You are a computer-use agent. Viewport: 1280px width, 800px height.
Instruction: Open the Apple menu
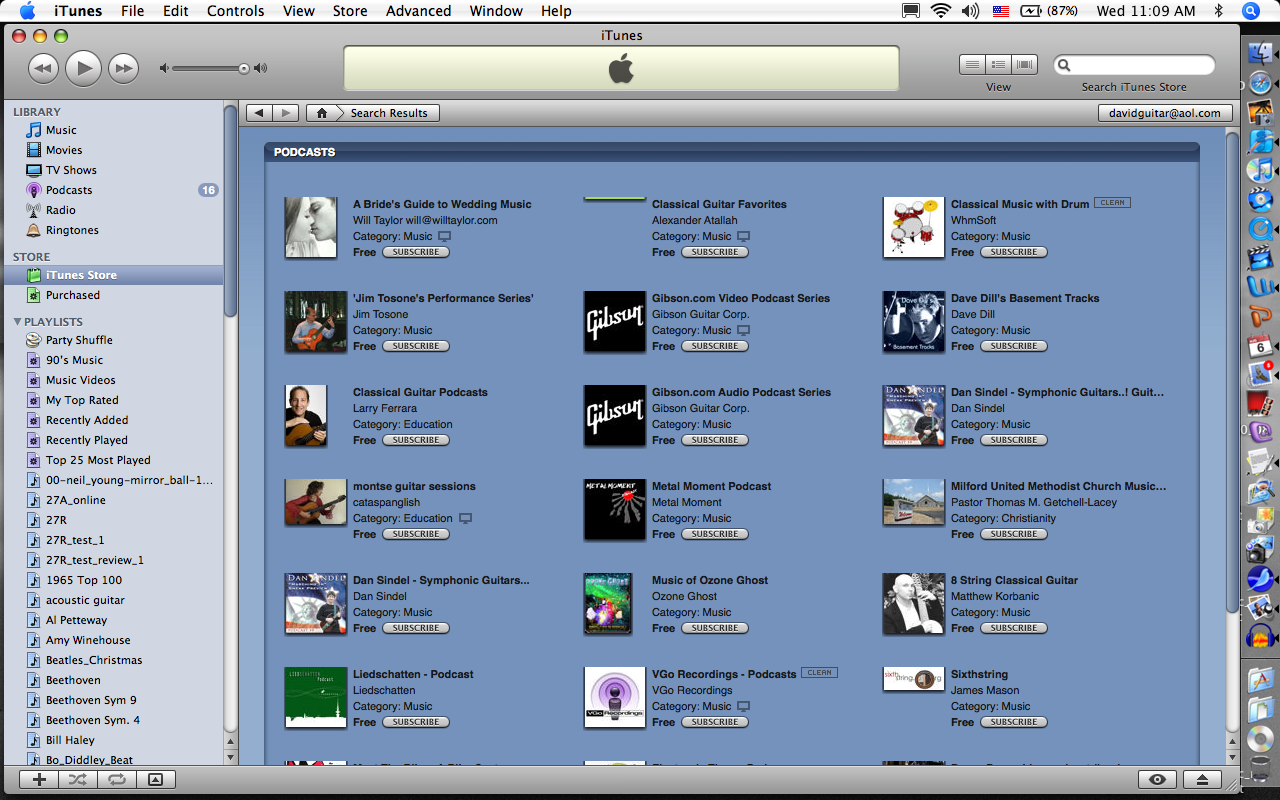(x=27, y=11)
